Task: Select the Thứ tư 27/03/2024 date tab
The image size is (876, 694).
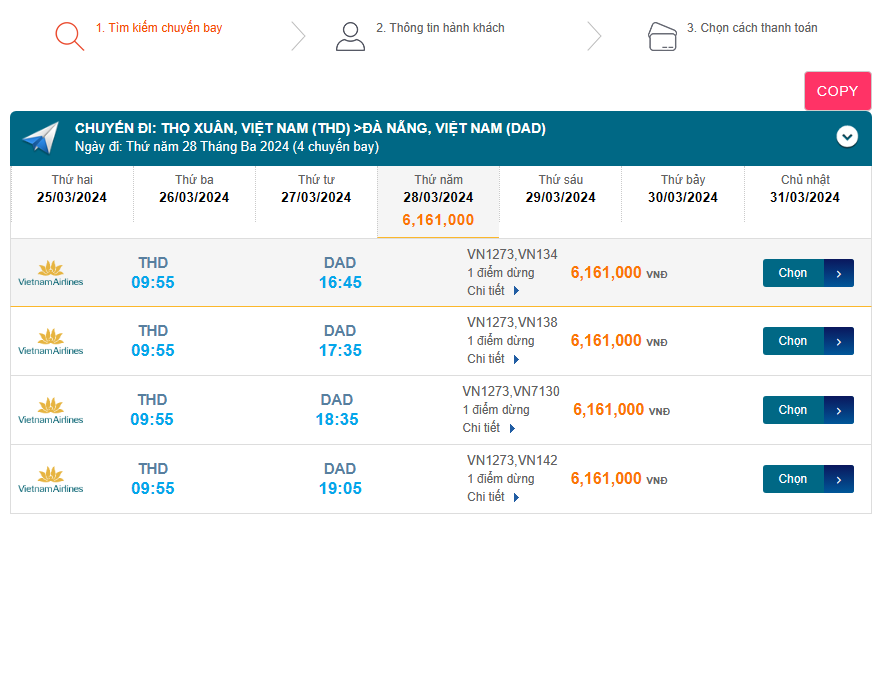Action: [316, 189]
